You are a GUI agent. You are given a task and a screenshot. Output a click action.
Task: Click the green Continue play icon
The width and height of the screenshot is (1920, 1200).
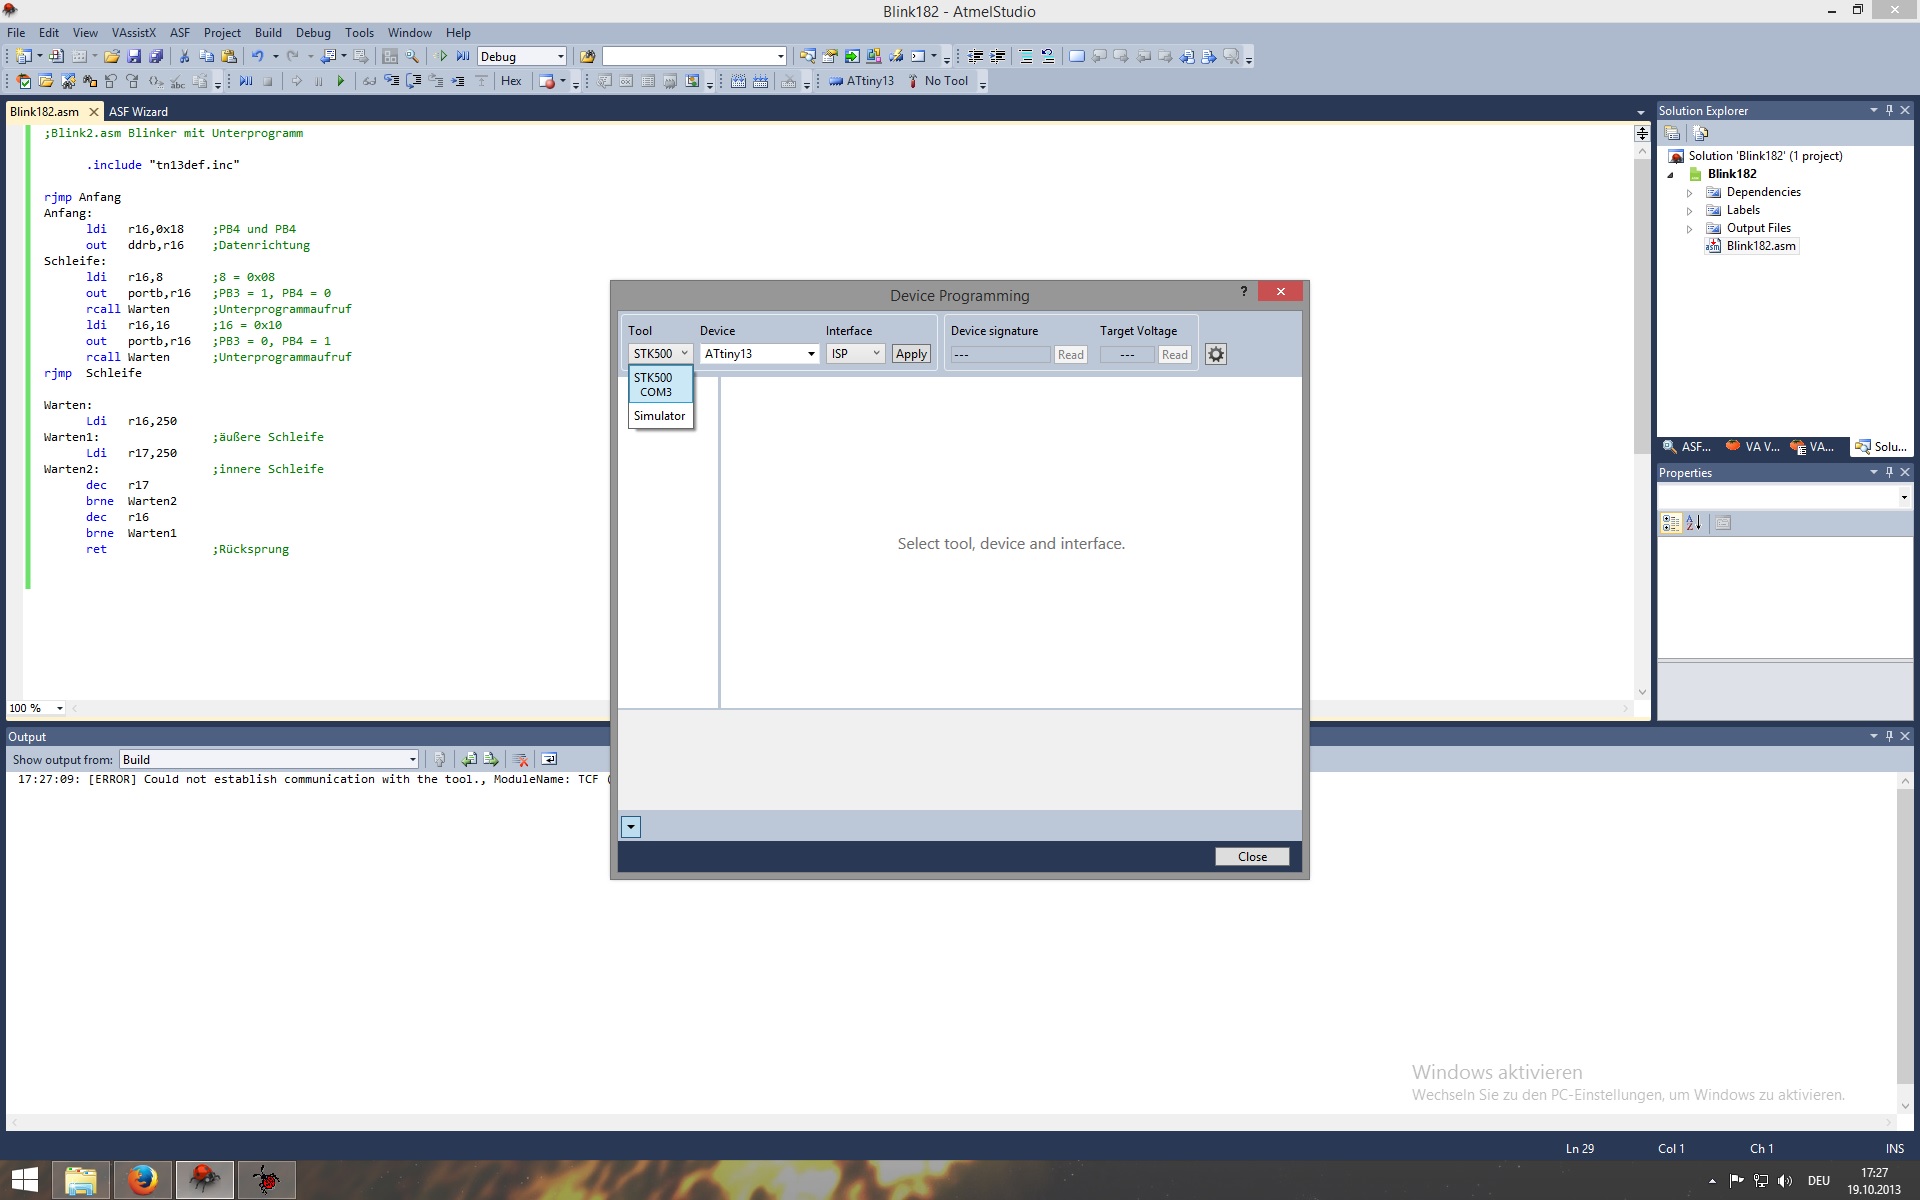(340, 82)
